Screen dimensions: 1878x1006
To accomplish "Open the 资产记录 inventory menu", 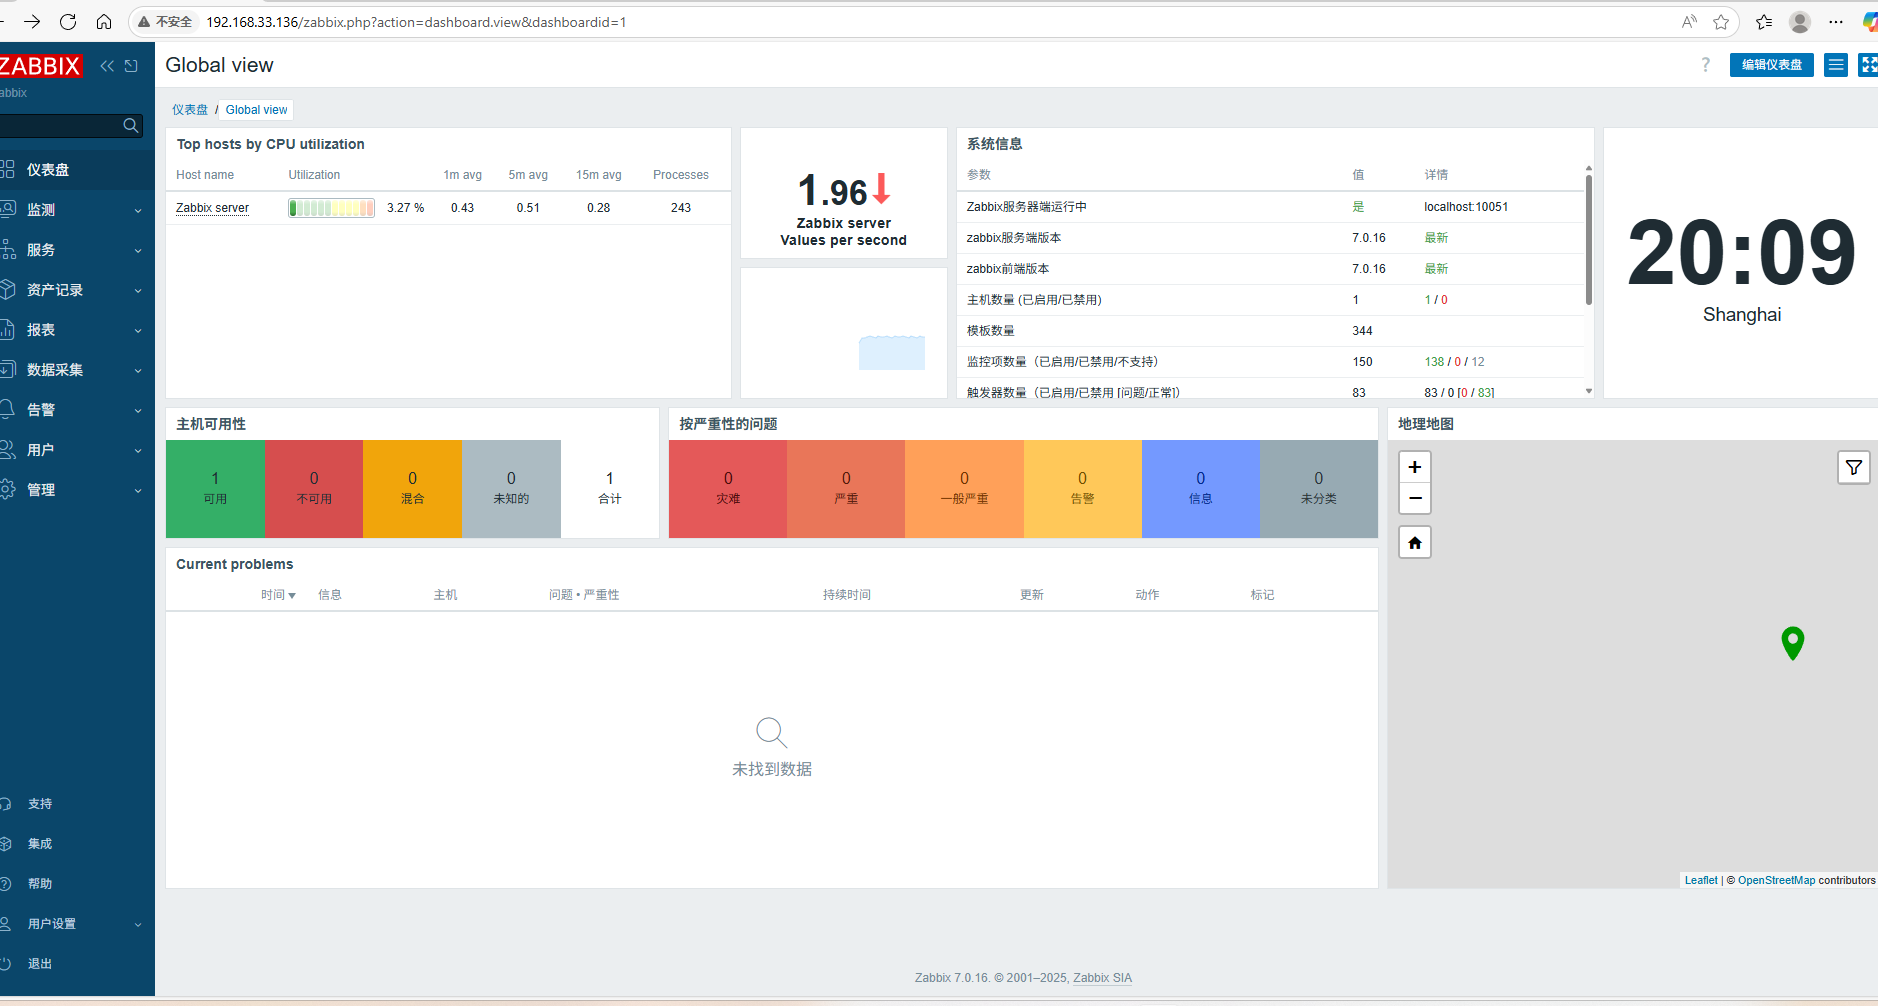I will click(77, 290).
